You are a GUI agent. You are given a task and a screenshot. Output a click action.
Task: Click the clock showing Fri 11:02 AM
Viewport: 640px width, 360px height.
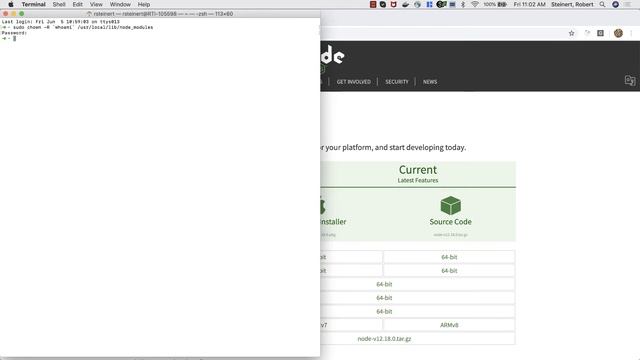[529, 4]
